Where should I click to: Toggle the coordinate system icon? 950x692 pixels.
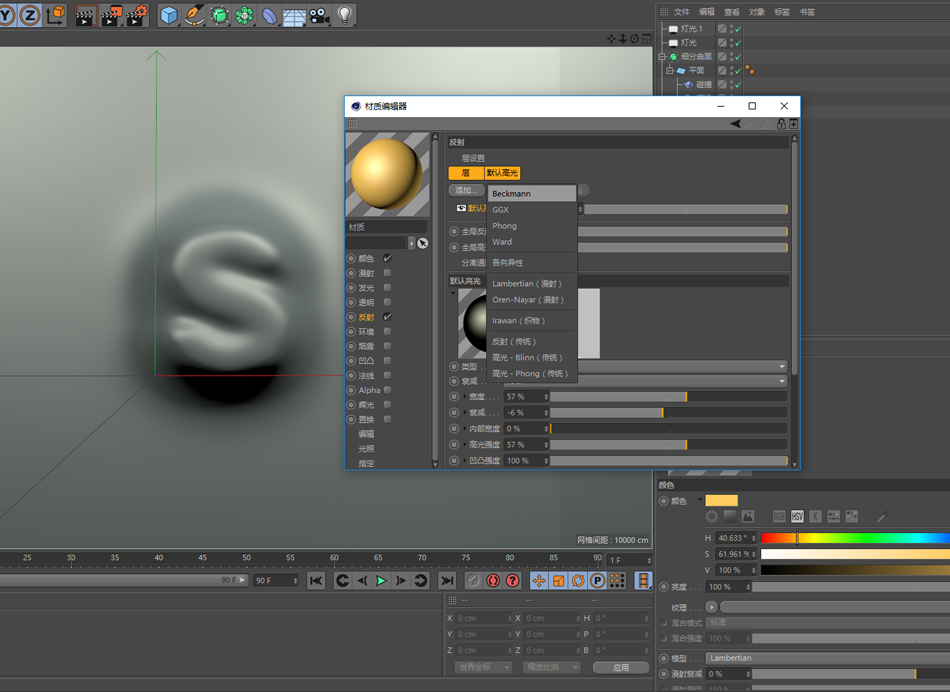[x=55, y=15]
